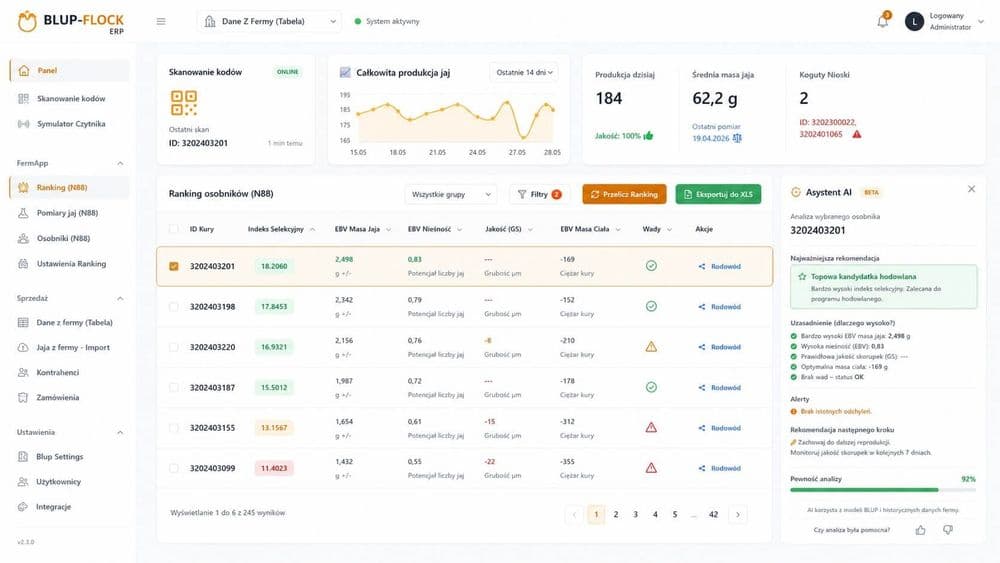1000x563 pixels.
Task: Sort by Indeks Selekcyjny column
Action: 281,229
